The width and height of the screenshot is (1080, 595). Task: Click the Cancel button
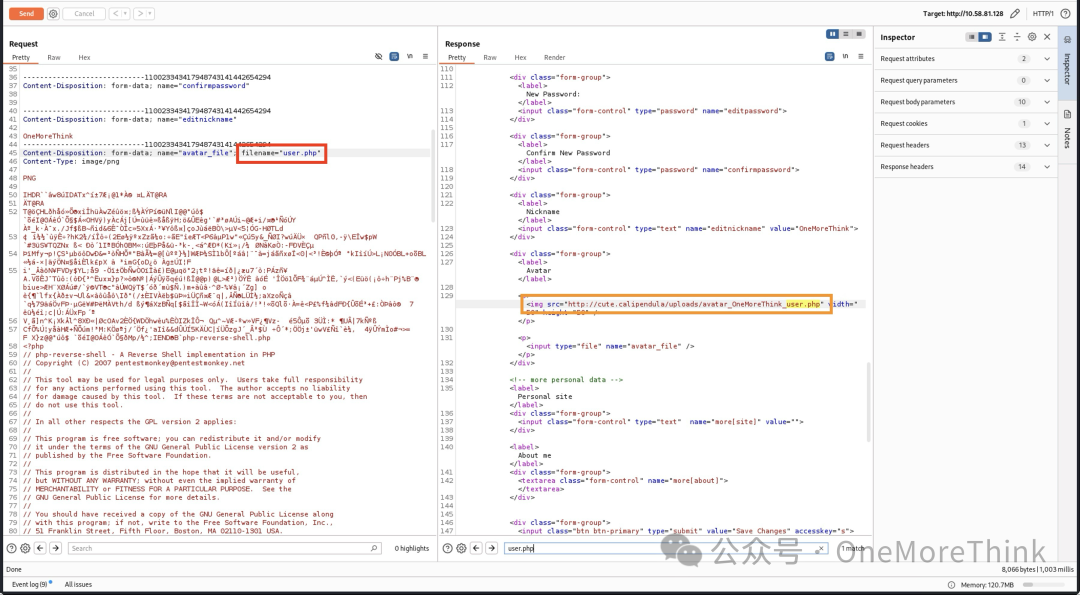point(84,14)
